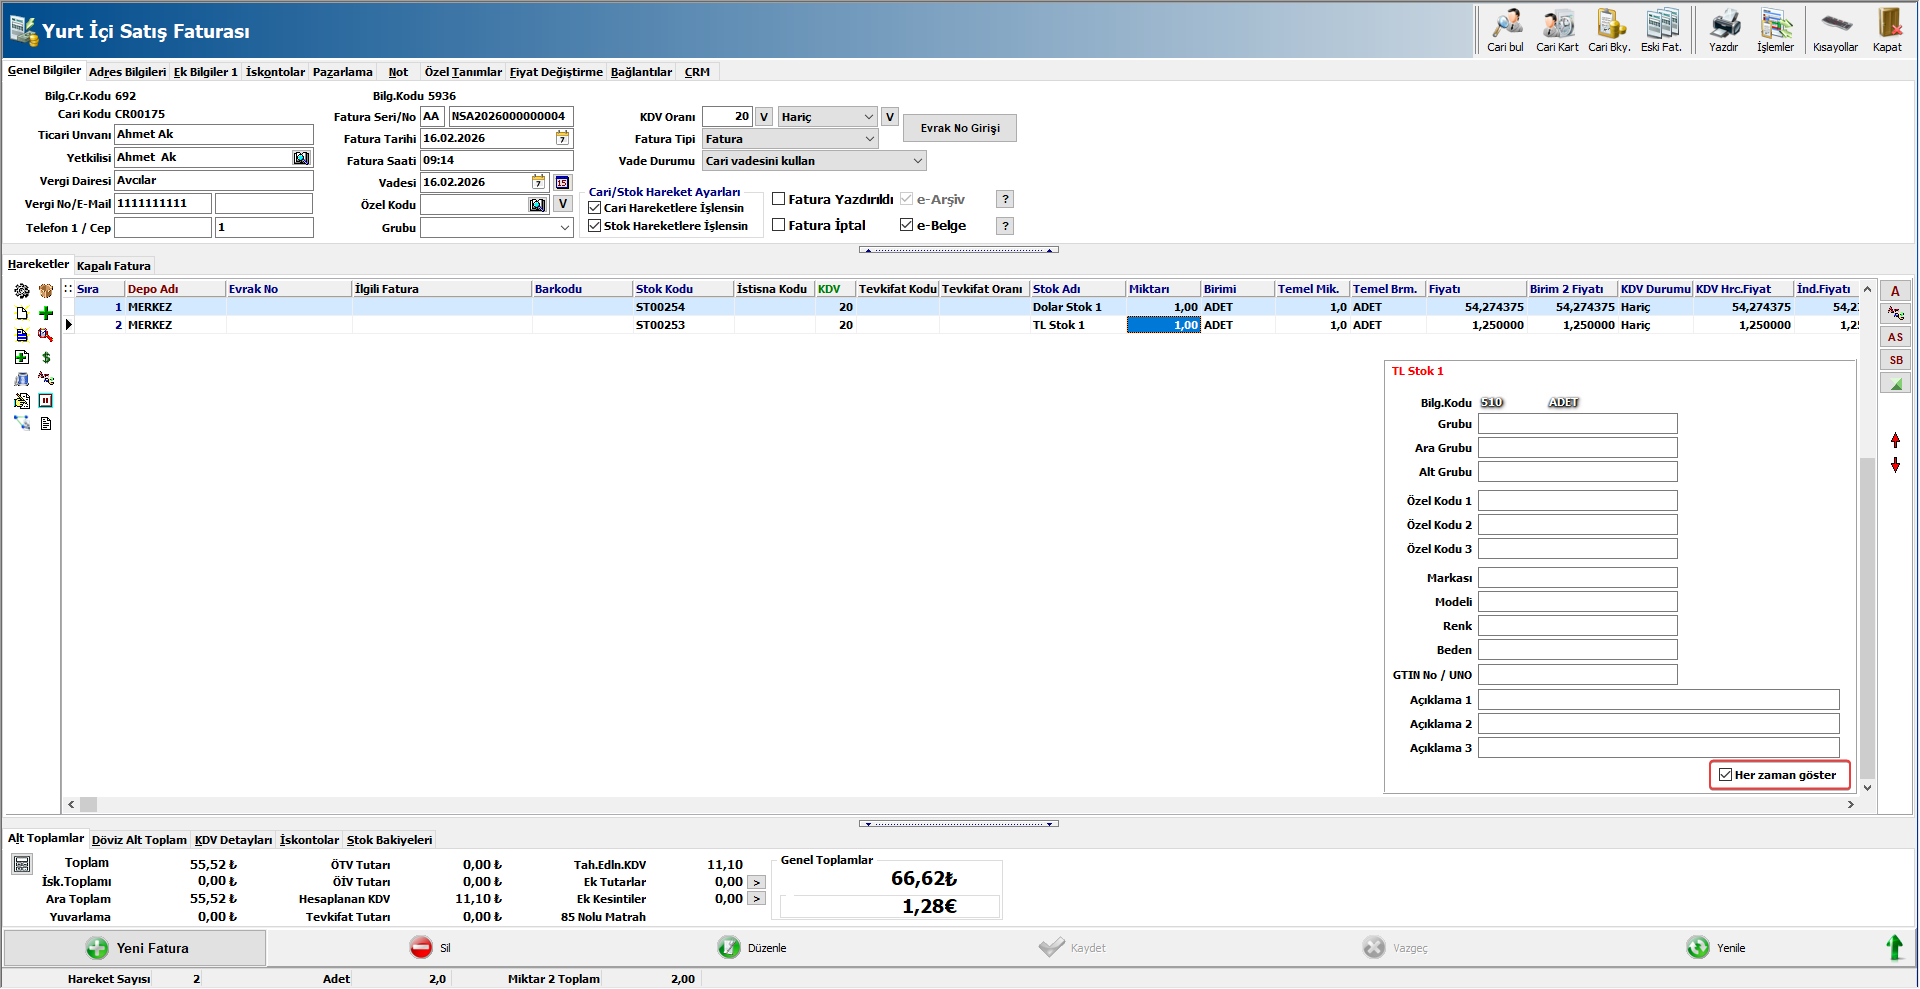1920x989 pixels.
Task: Click the İşlemler toolbar icon
Action: click(x=1775, y=25)
